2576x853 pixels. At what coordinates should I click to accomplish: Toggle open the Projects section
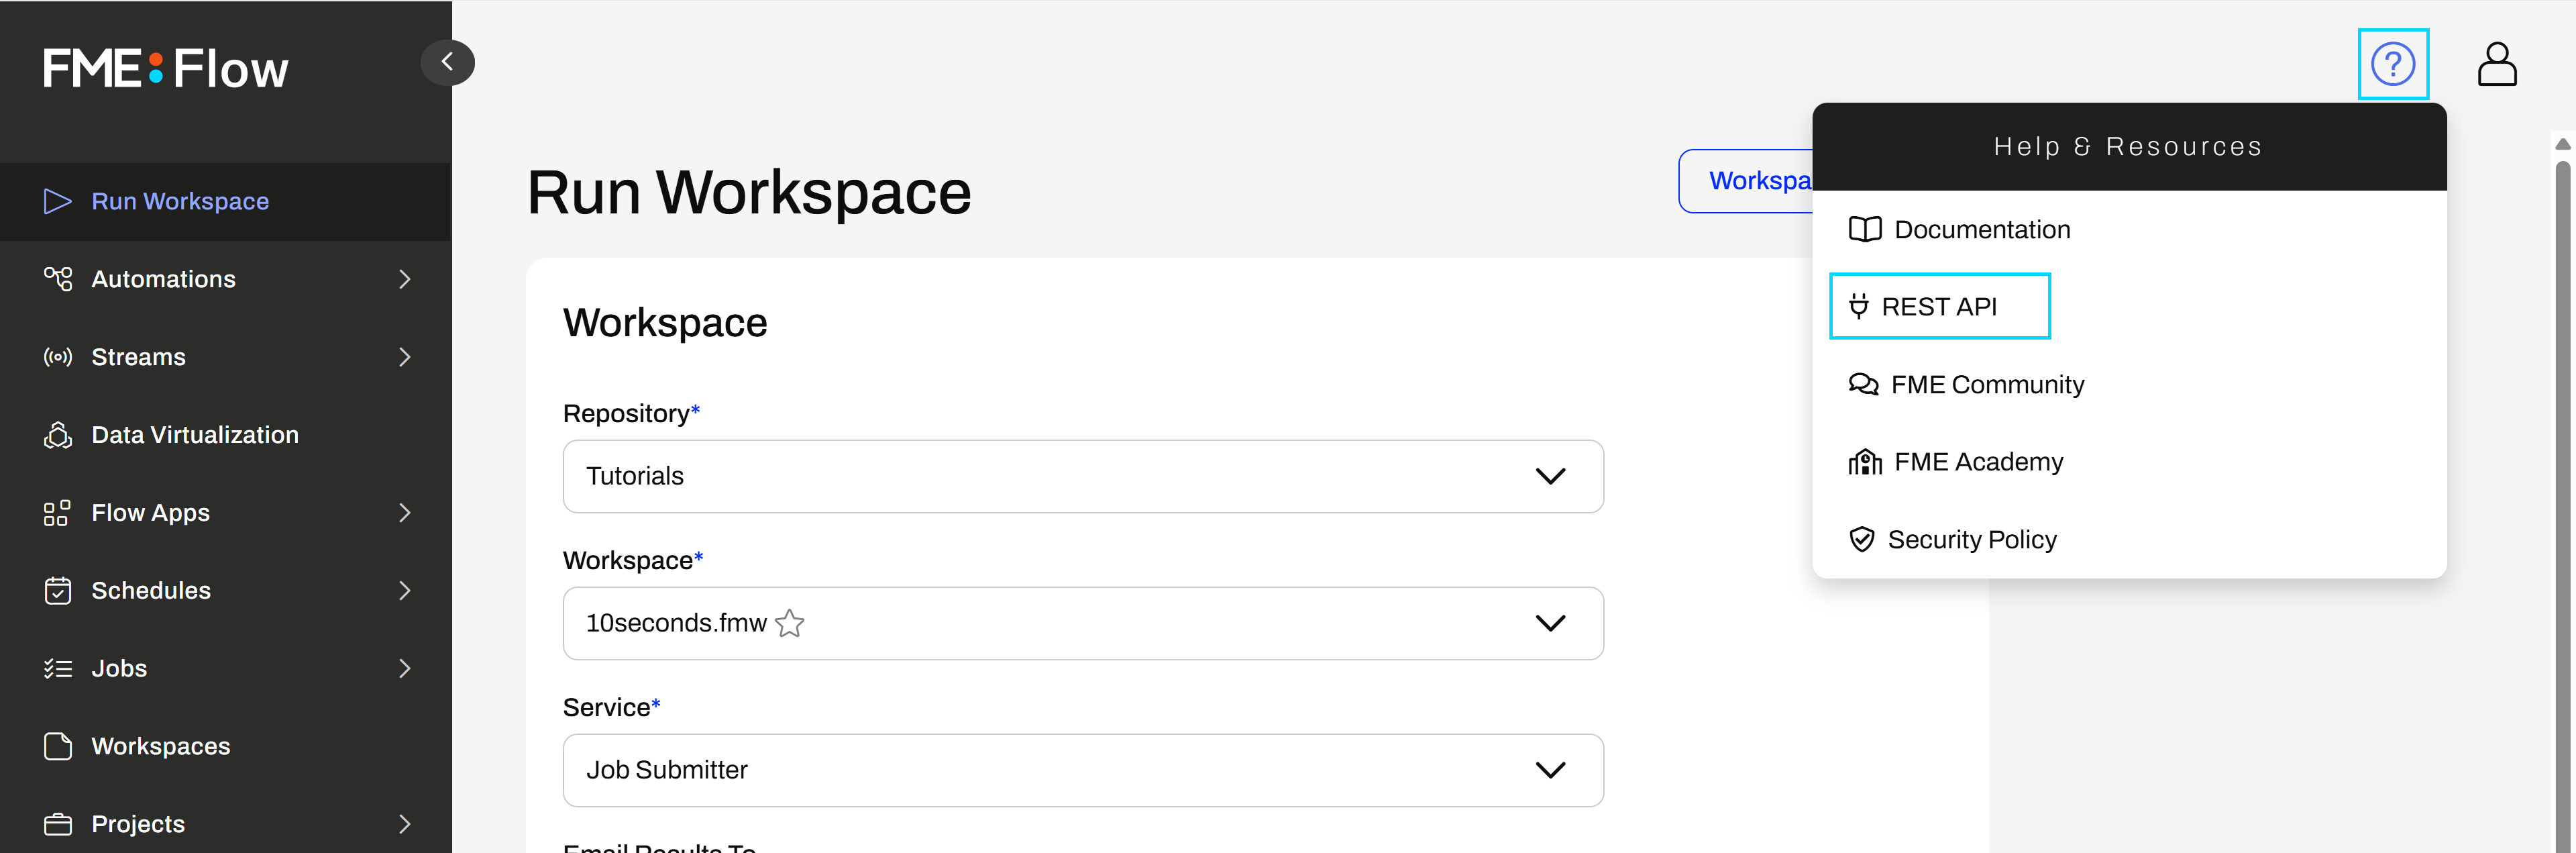(404, 824)
